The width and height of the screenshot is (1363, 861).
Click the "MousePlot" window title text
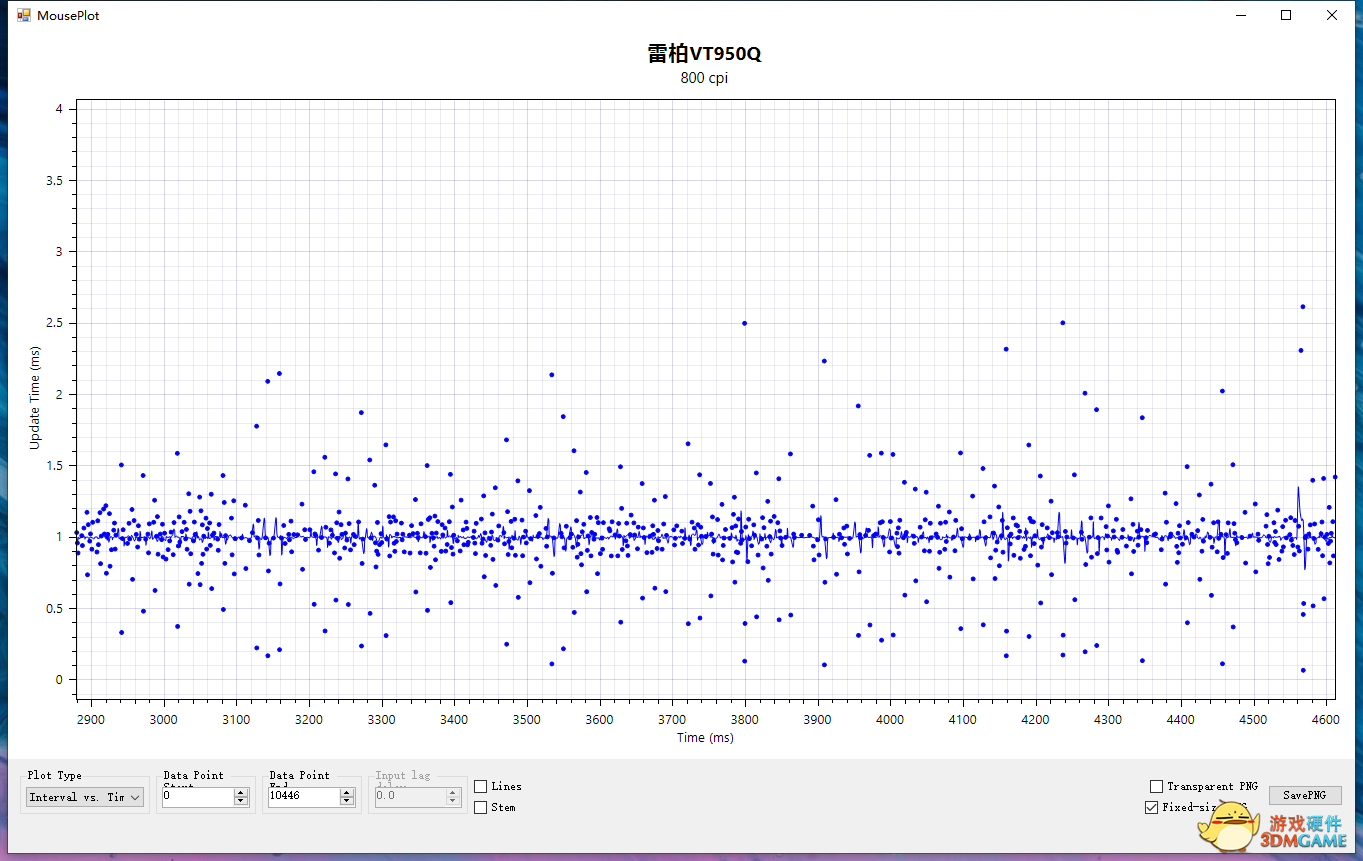[x=68, y=16]
